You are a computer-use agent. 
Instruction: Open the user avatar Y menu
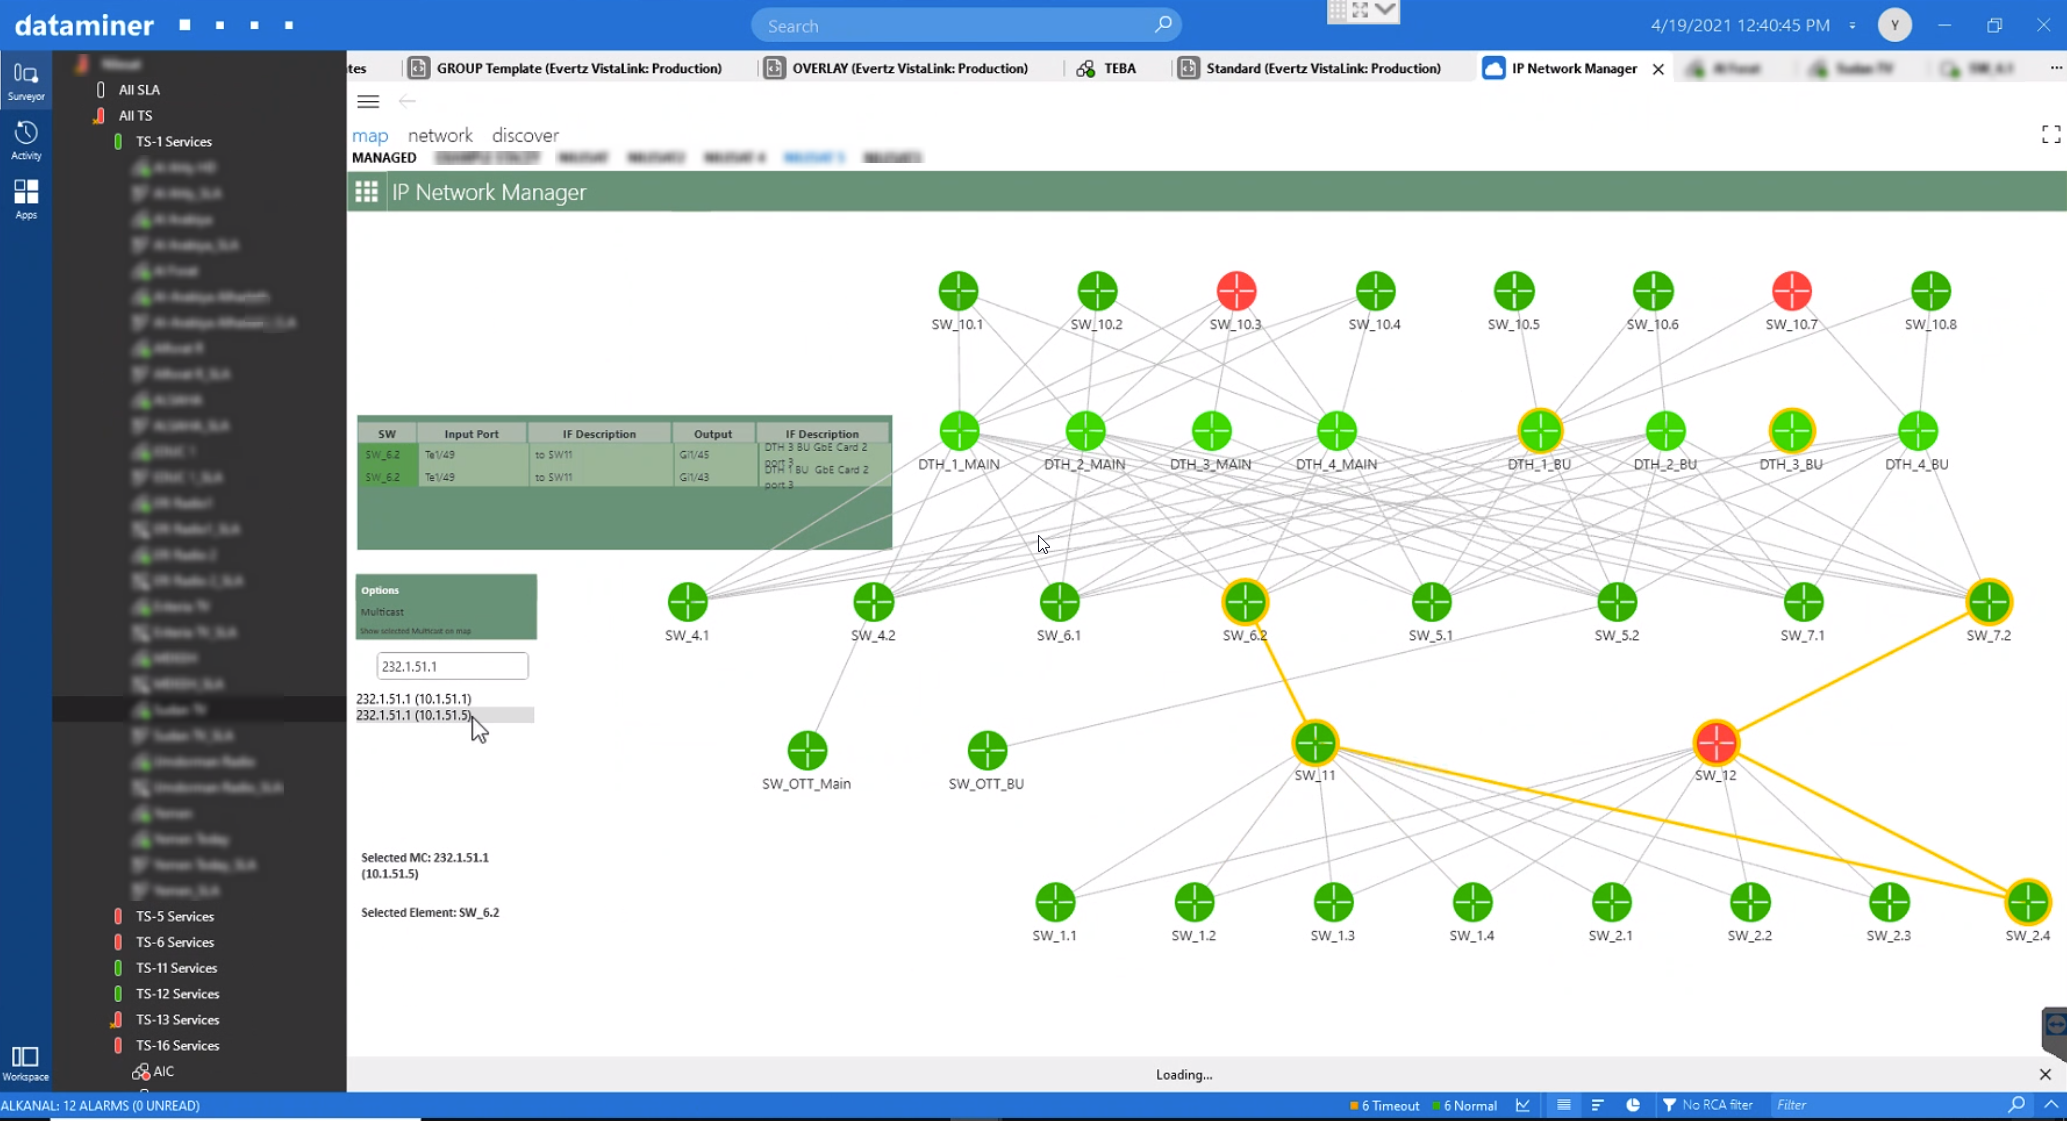(1894, 25)
